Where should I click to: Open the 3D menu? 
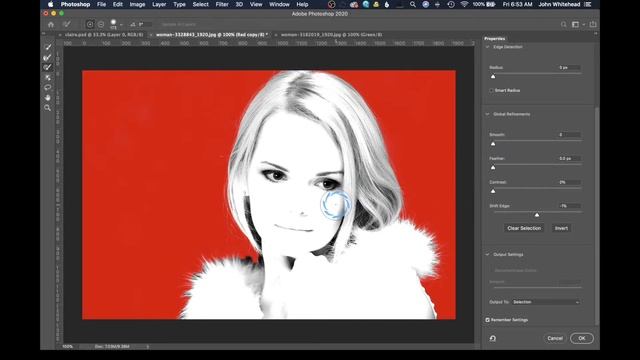[239, 4]
